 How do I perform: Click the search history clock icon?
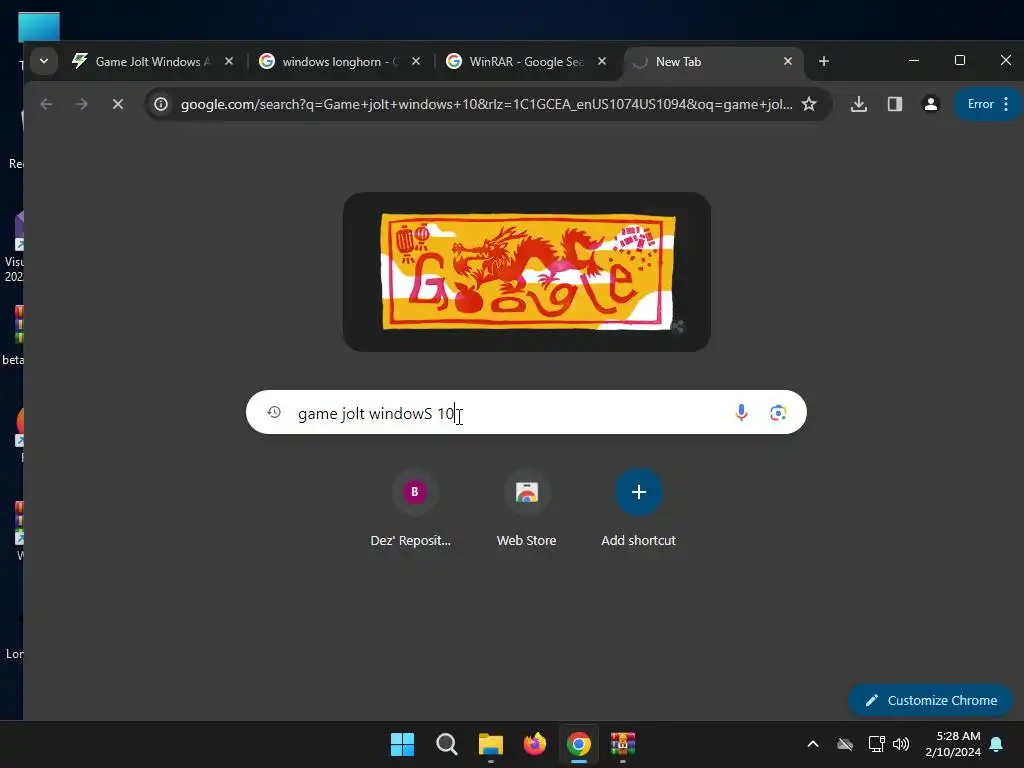coord(274,413)
